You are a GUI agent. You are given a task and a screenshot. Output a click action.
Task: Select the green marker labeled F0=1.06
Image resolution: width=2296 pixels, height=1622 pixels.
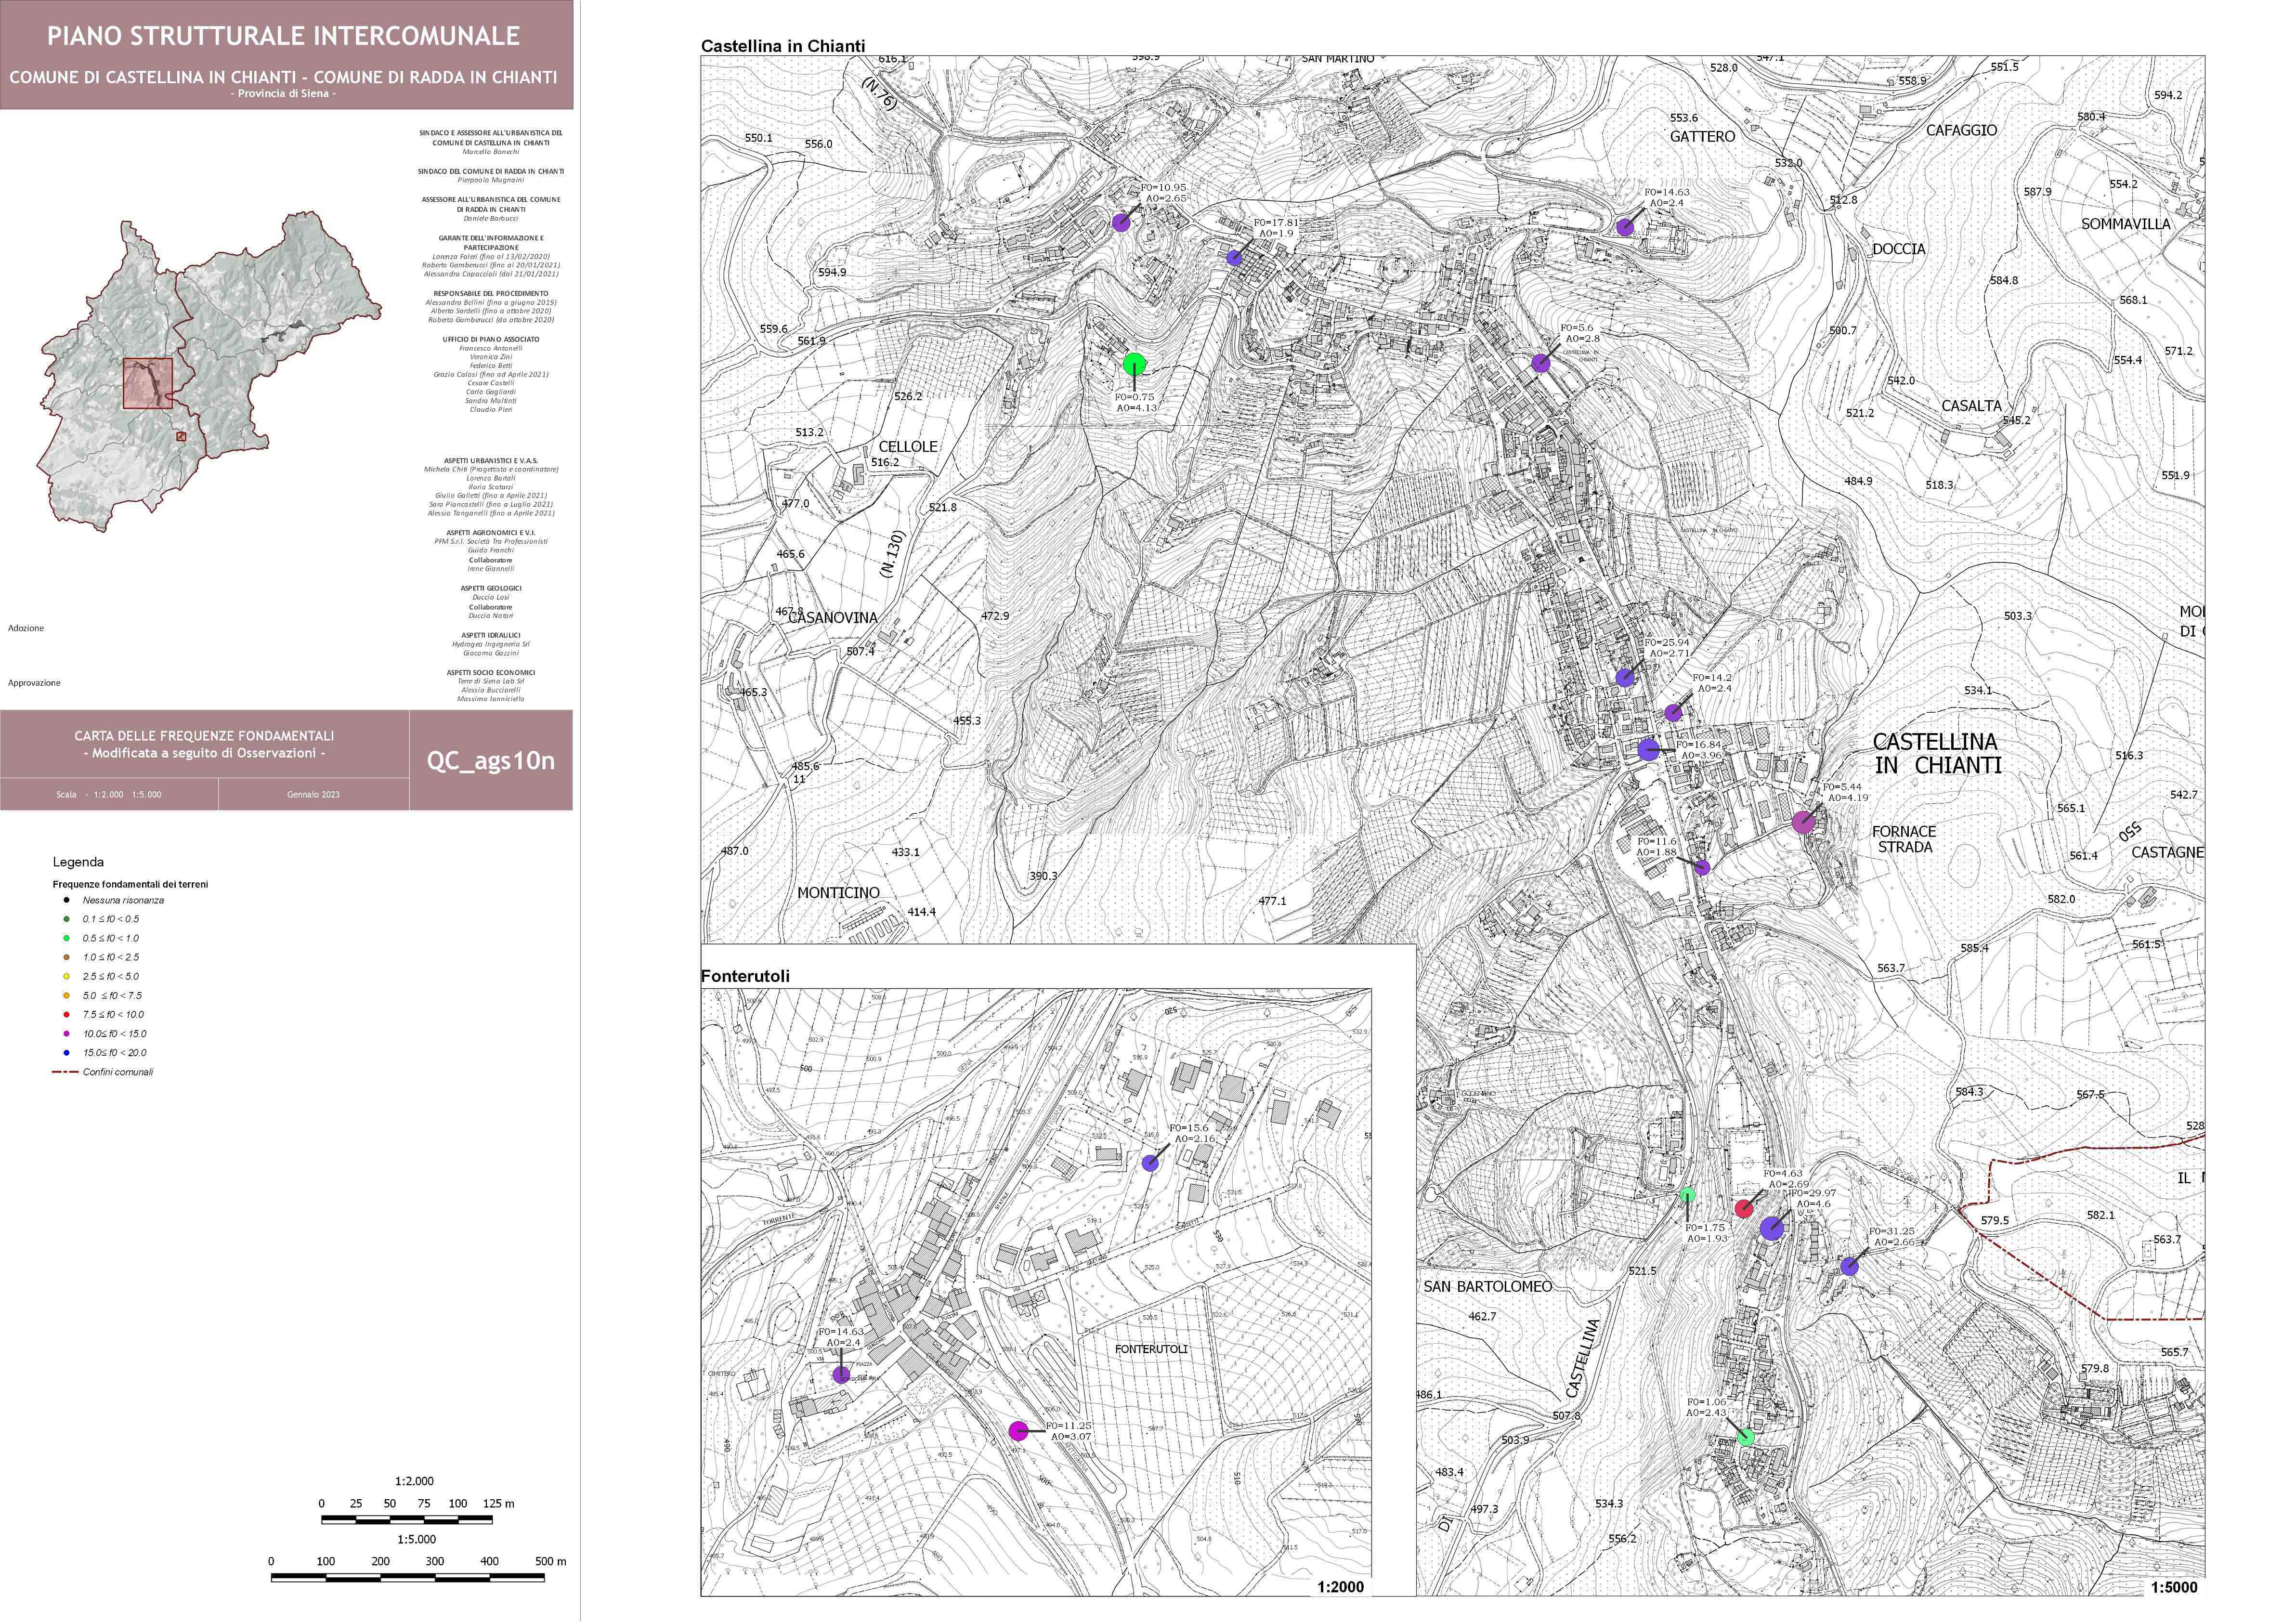1745,1437
